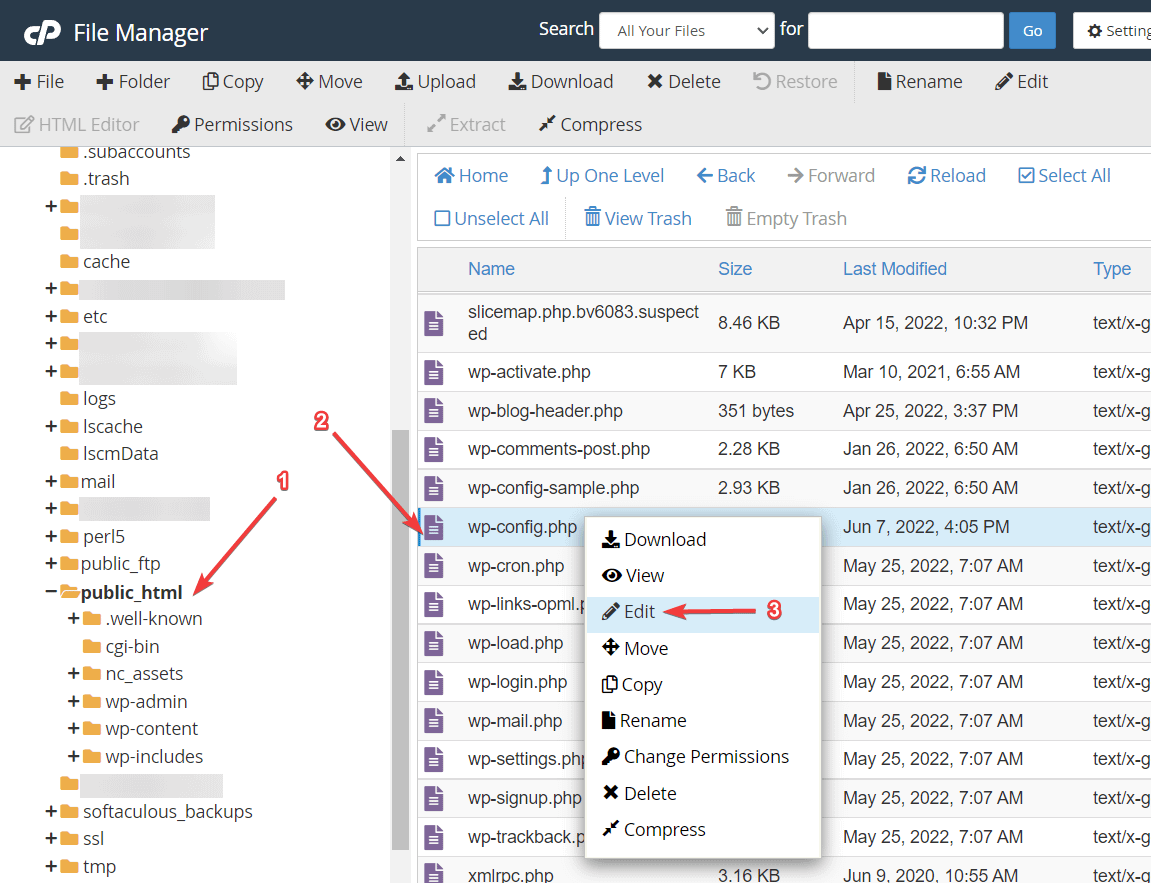Choose Compress in context menu
Image resolution: width=1151 pixels, height=883 pixels.
(x=702, y=829)
